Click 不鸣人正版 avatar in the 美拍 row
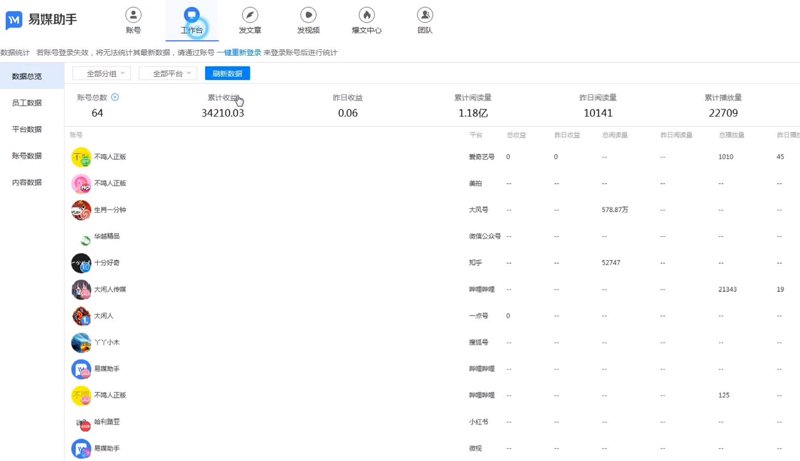Image resolution: width=800 pixels, height=461 pixels. coord(81,184)
